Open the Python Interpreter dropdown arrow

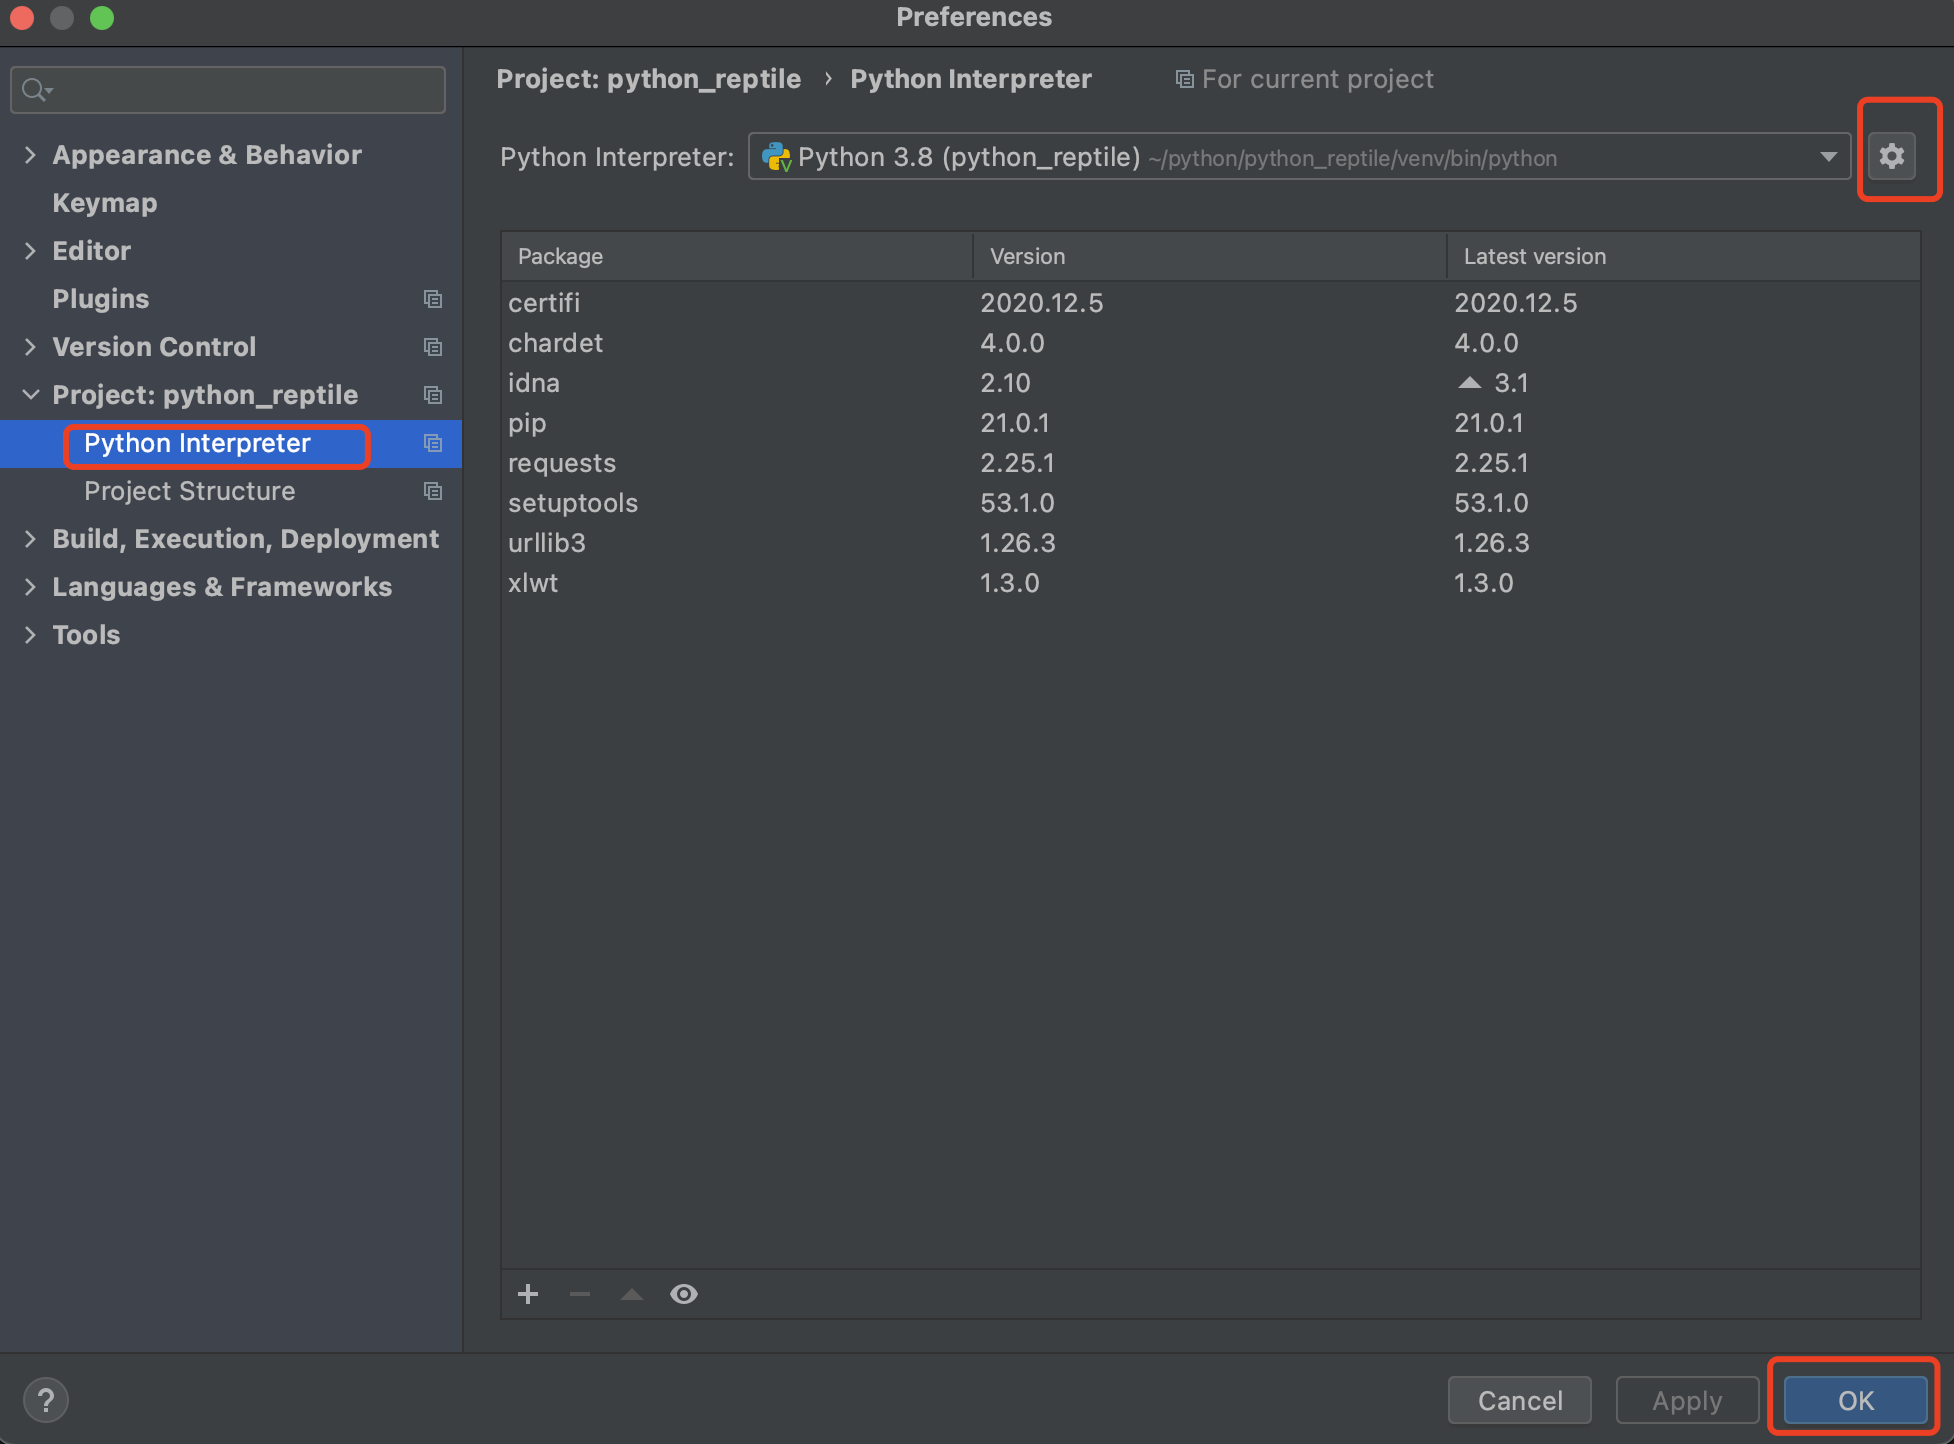coord(1828,157)
